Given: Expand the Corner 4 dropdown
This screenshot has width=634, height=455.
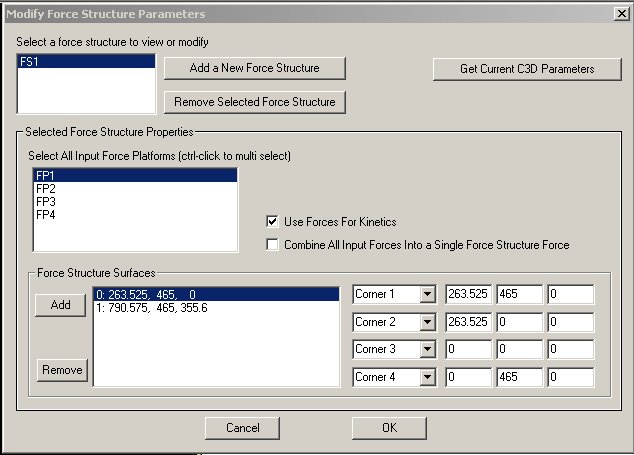Looking at the screenshot, I should point(429,379).
